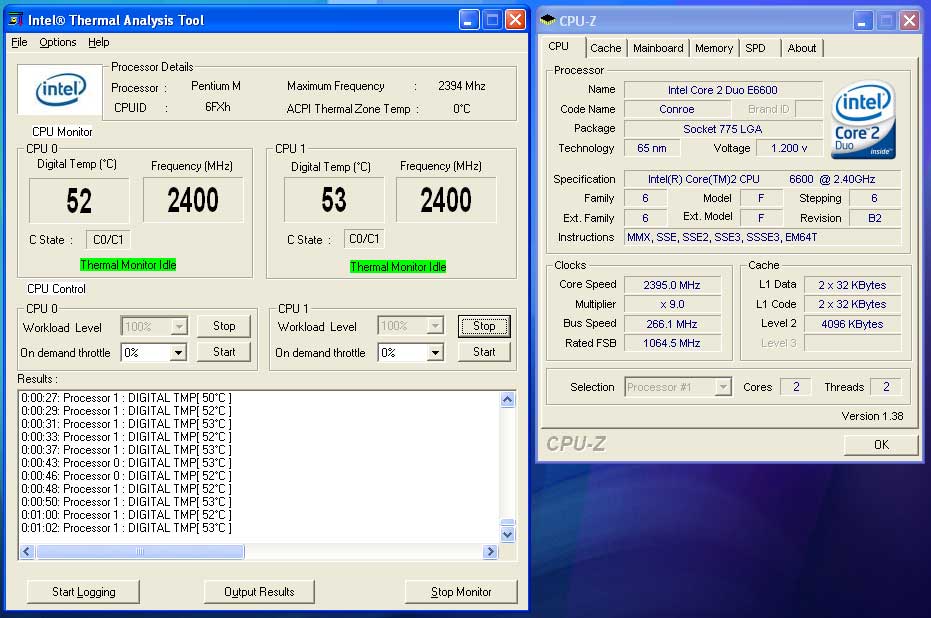The width and height of the screenshot is (931, 618).
Task: Expand the CPU 0 Workload Level dropdown
Action: pyautogui.click(x=178, y=326)
